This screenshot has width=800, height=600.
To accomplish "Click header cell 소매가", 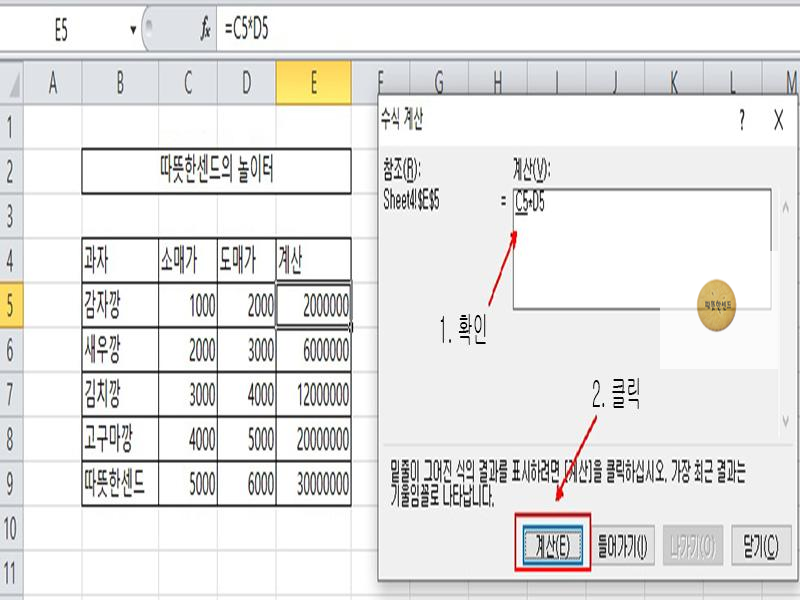I will pos(188,260).
